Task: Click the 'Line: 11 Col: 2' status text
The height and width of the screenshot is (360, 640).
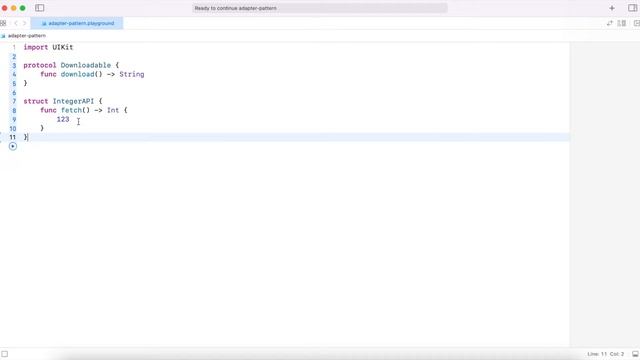Action: [x=606, y=354]
